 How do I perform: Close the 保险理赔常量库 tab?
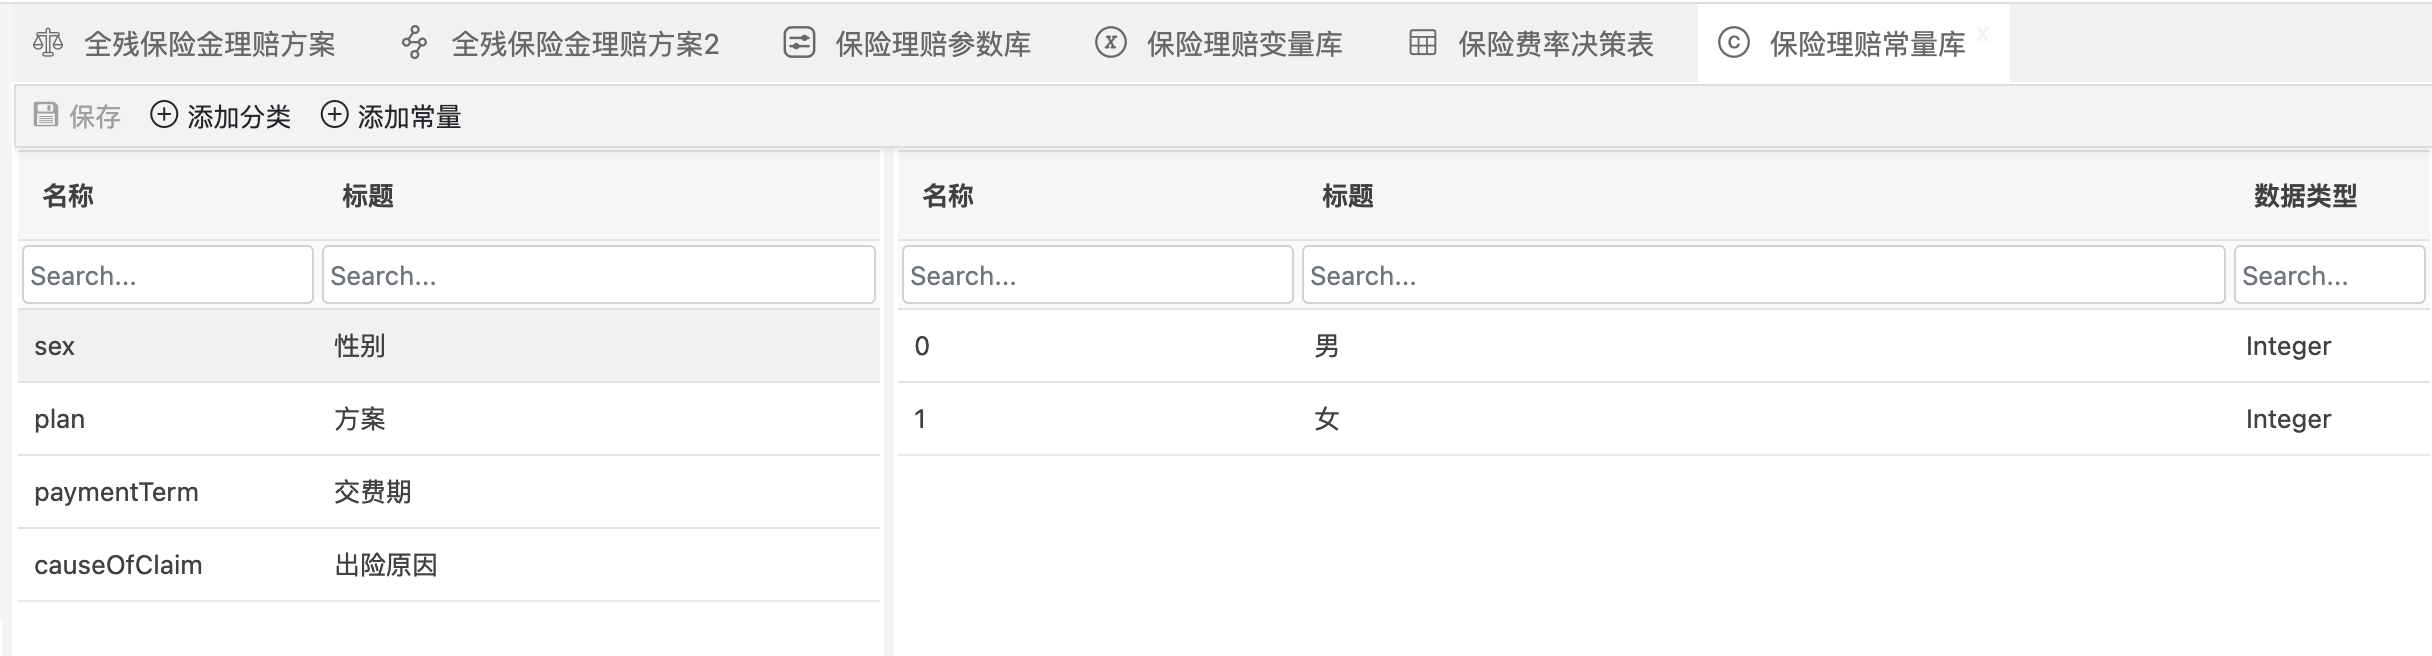tap(1982, 35)
